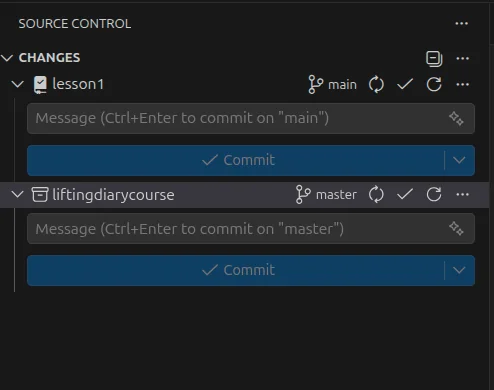
Task: Open the Source Control header more actions menu
Action: coord(462,24)
